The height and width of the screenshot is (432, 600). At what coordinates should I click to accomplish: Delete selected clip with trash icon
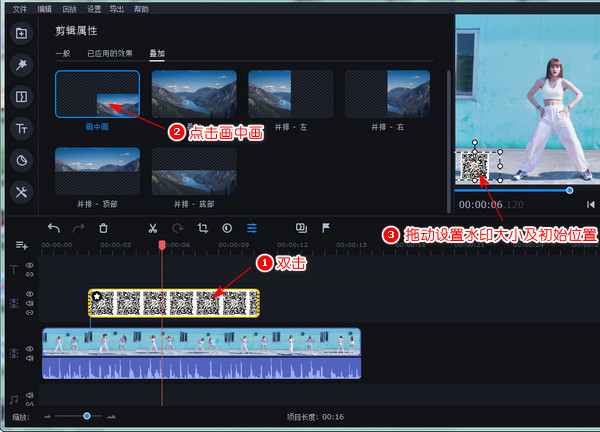pos(103,228)
